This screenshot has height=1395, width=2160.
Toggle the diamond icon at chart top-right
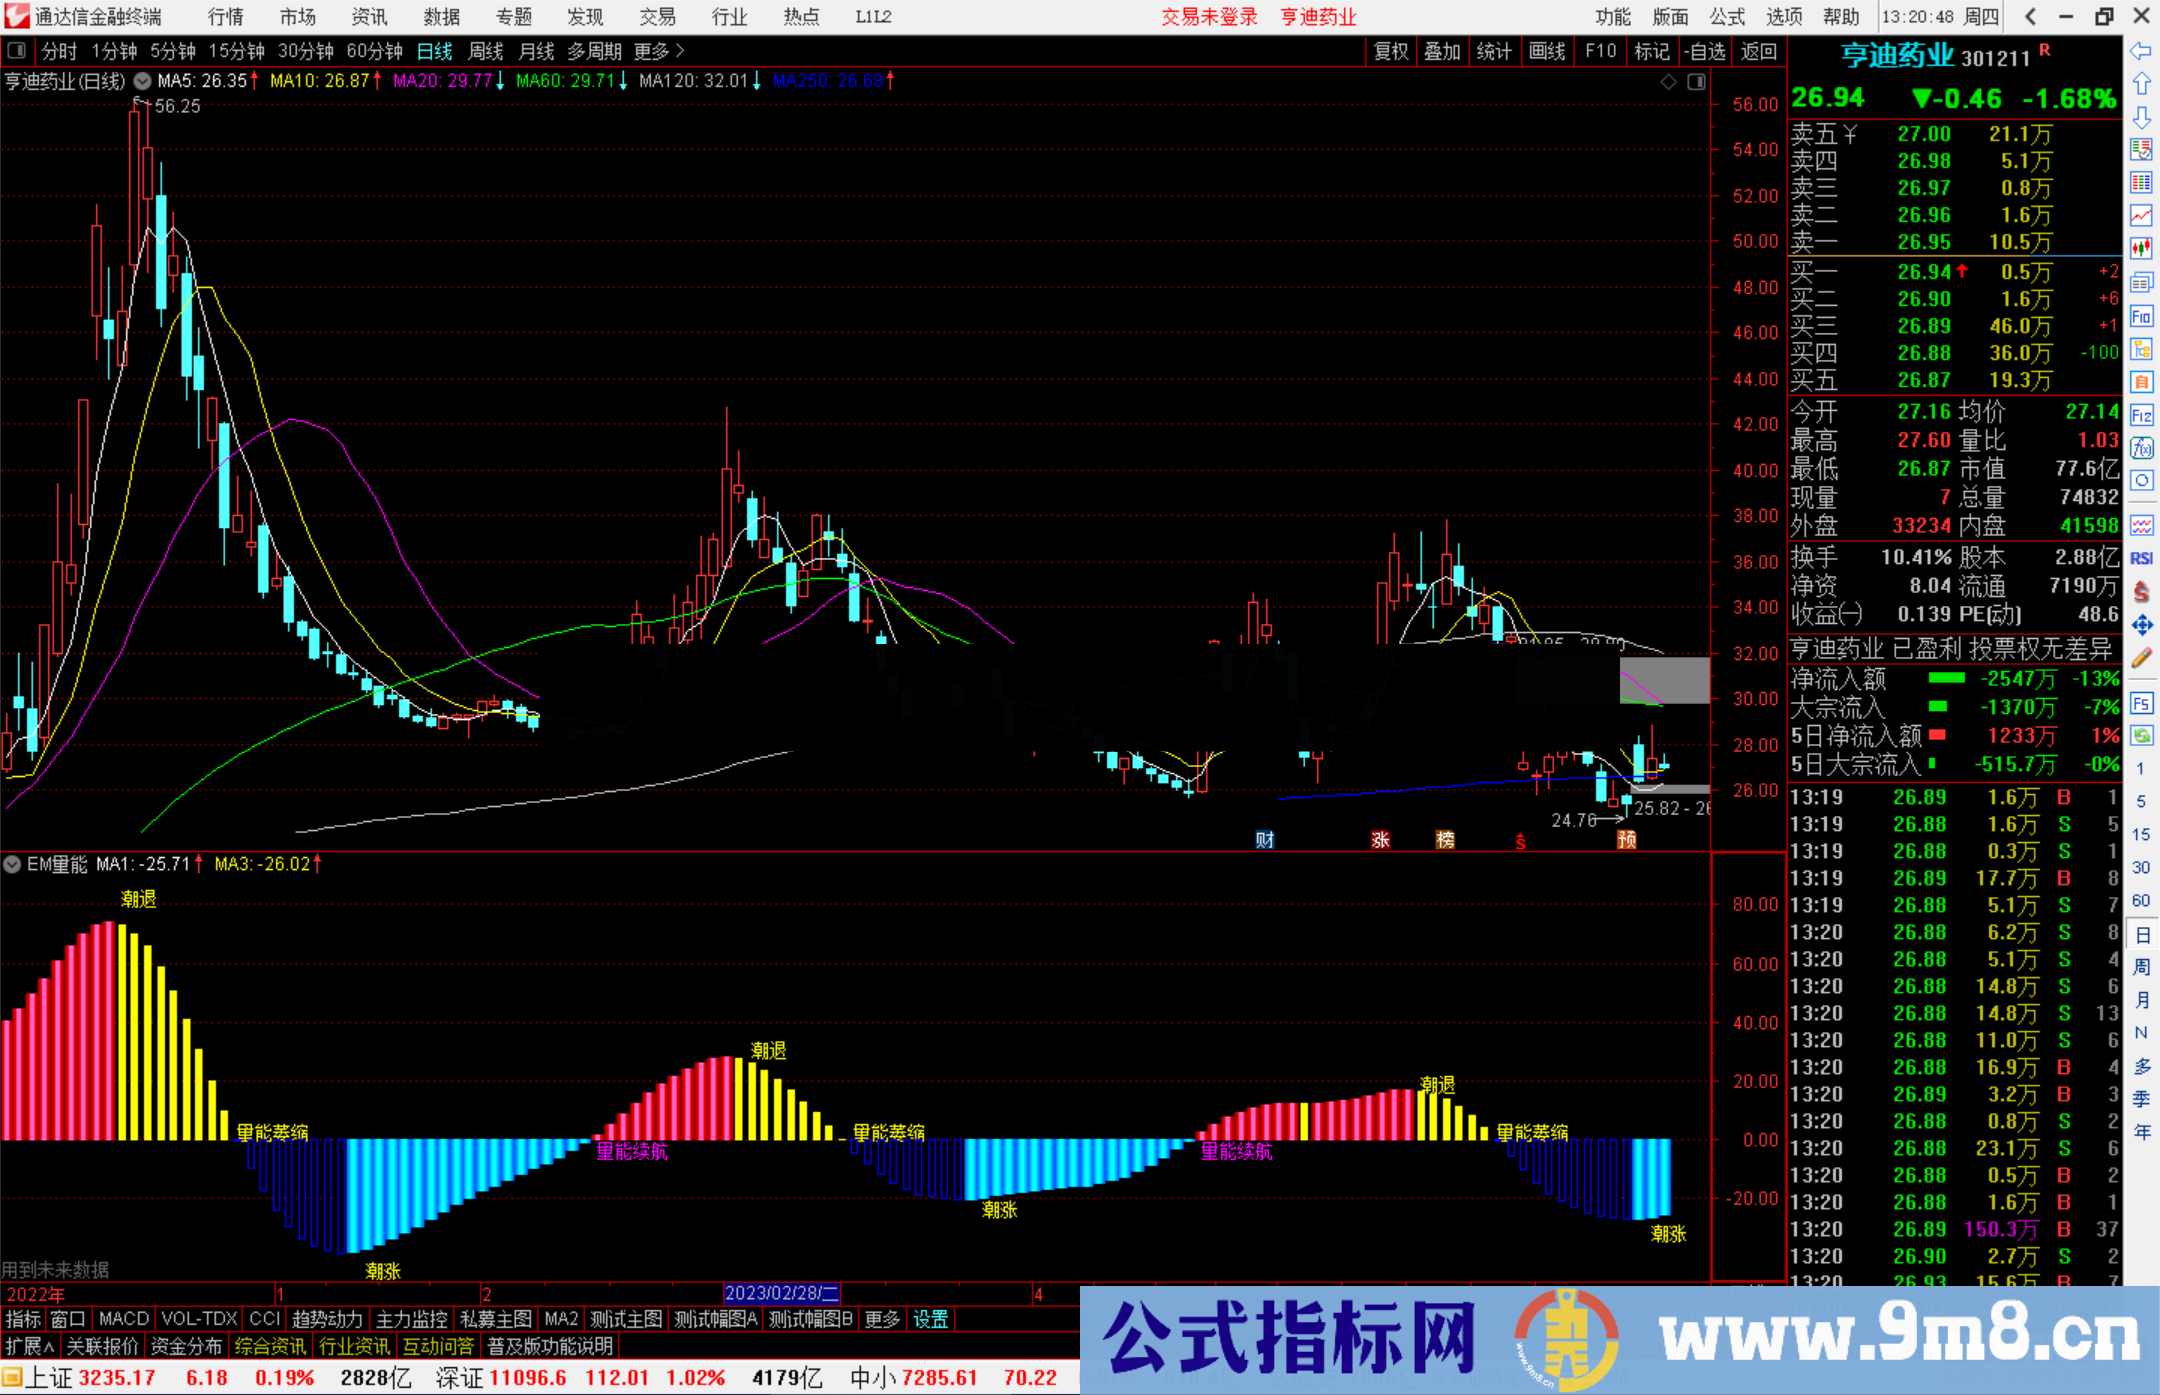click(1669, 82)
